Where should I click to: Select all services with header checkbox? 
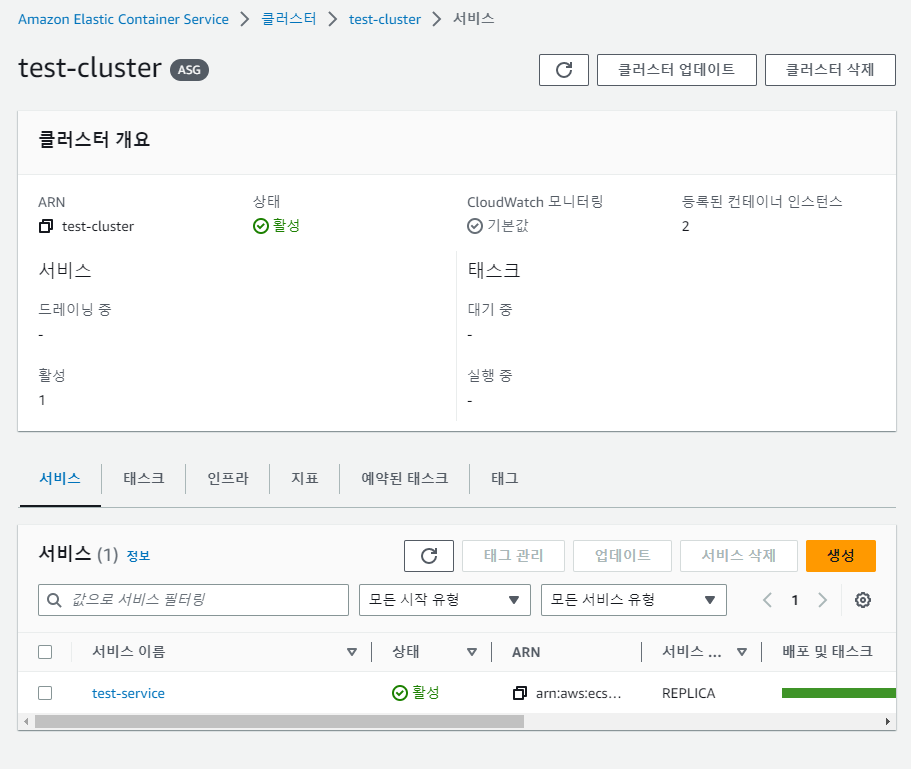click(x=45, y=652)
